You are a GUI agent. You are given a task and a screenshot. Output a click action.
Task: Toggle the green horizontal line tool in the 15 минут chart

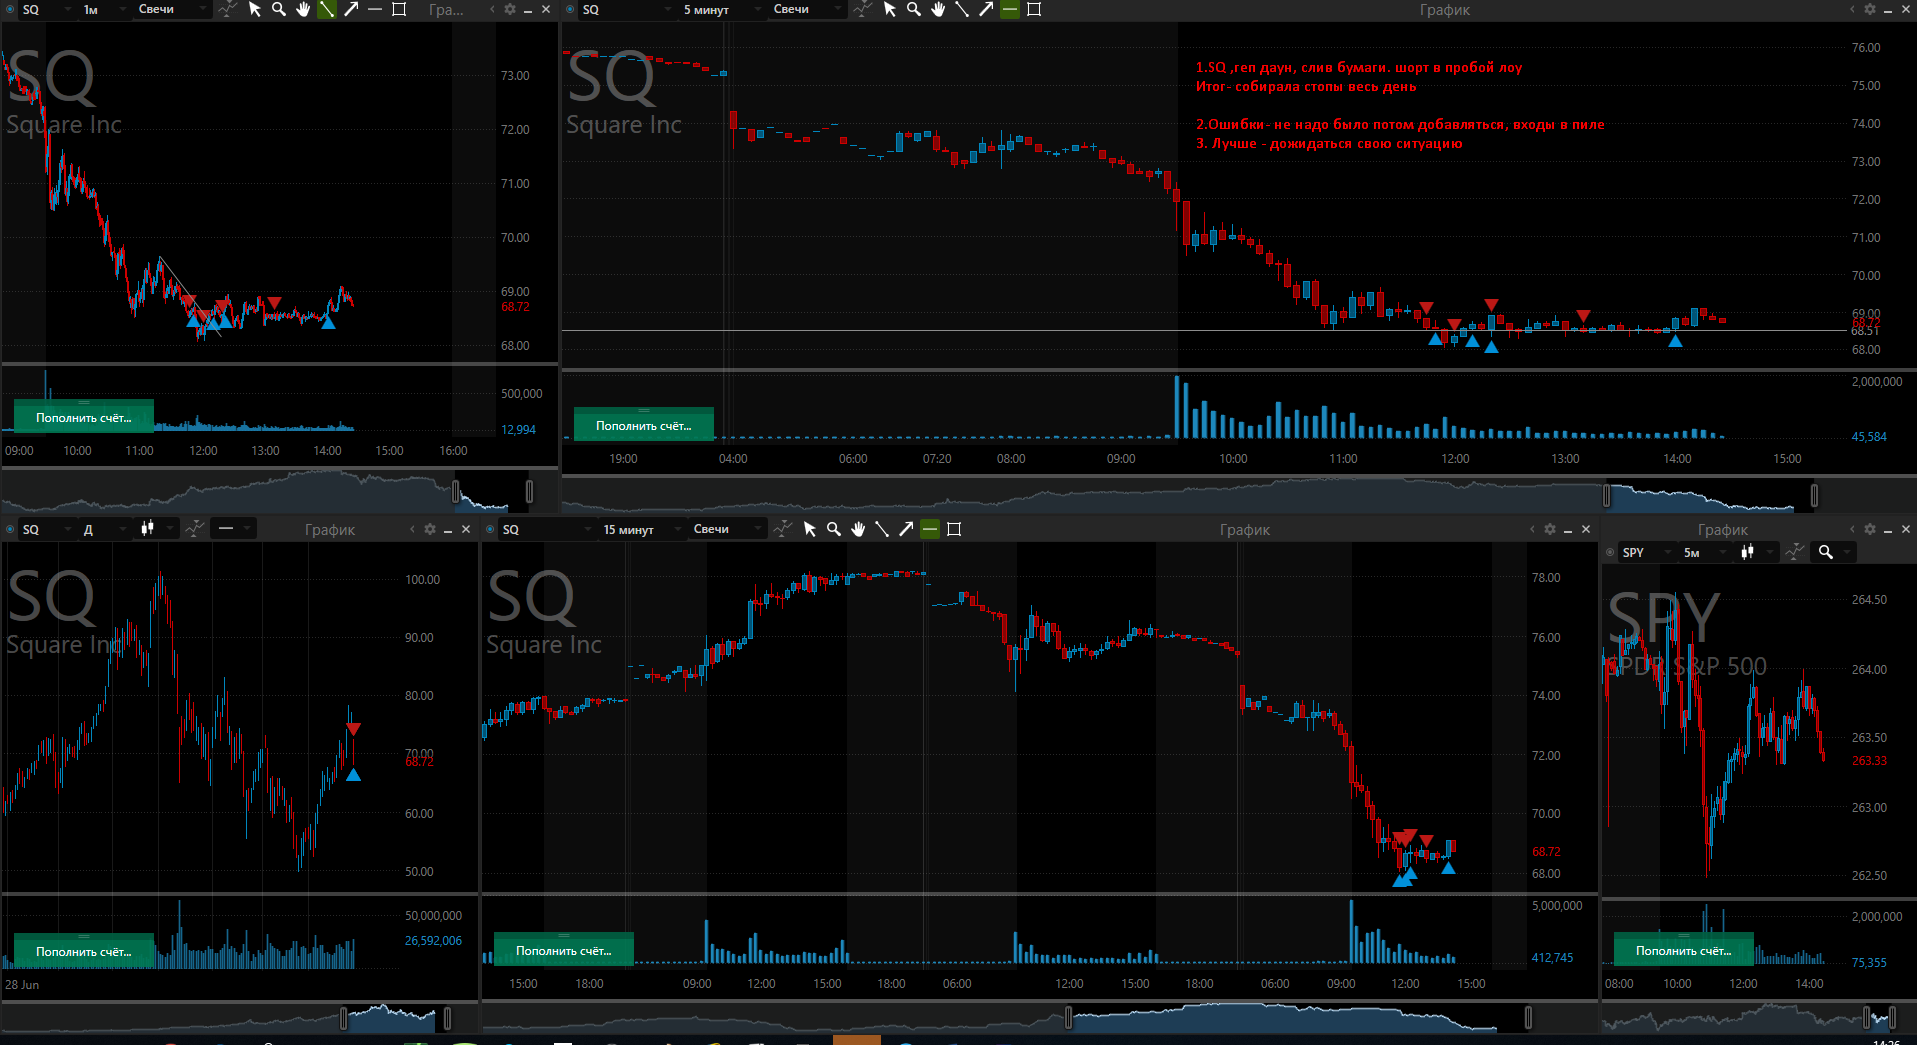pos(930,529)
